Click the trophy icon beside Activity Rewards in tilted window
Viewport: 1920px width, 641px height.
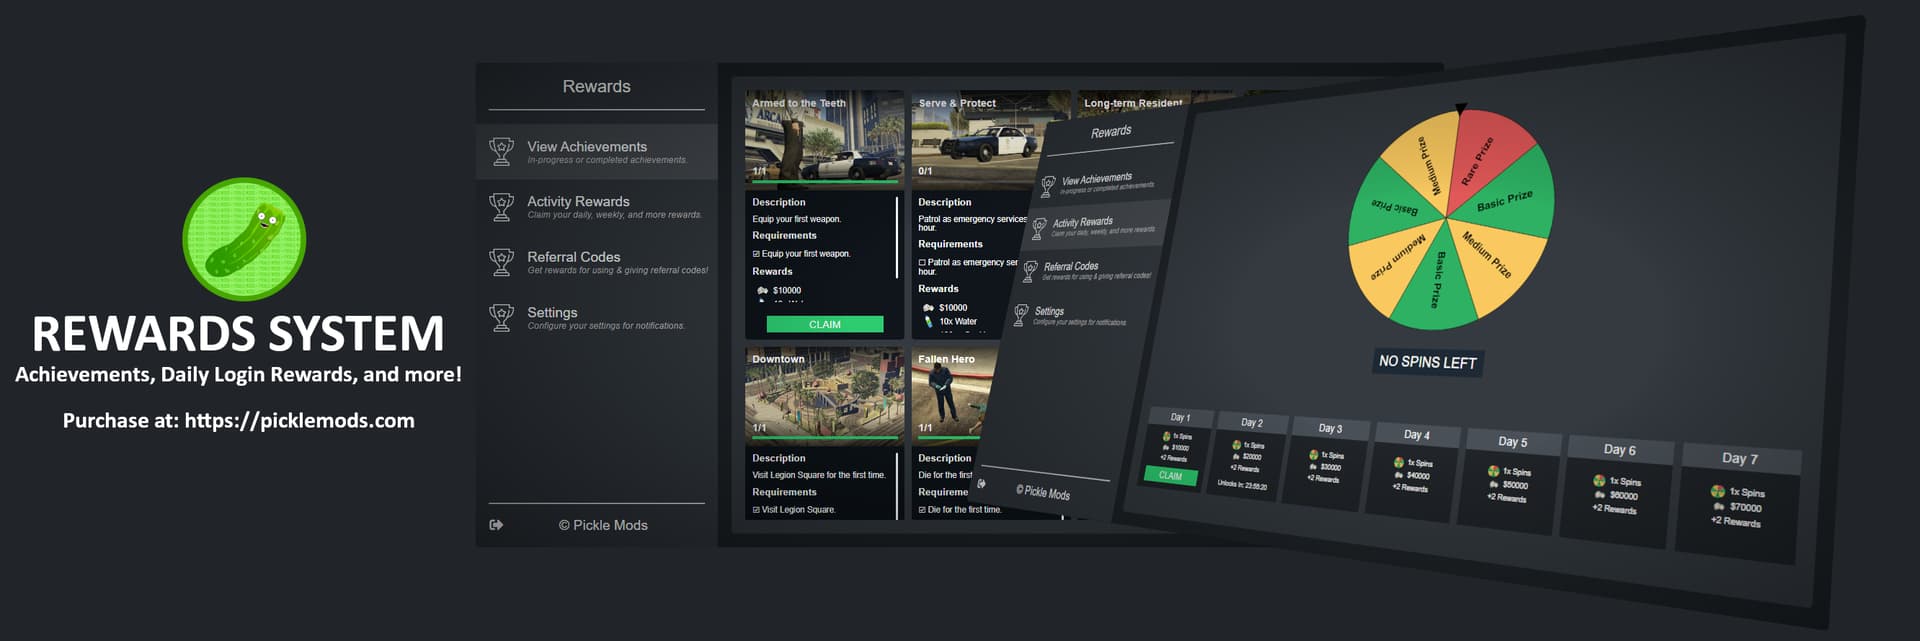click(x=1039, y=229)
